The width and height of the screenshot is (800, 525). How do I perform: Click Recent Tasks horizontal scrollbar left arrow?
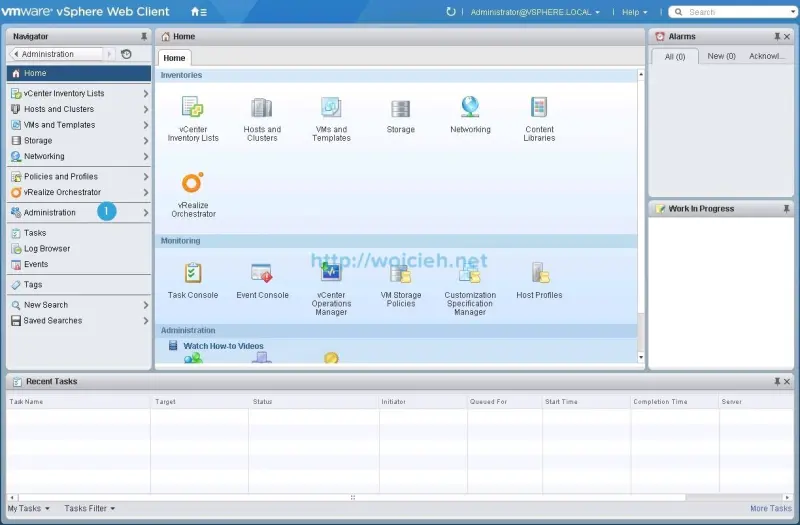point(12,497)
